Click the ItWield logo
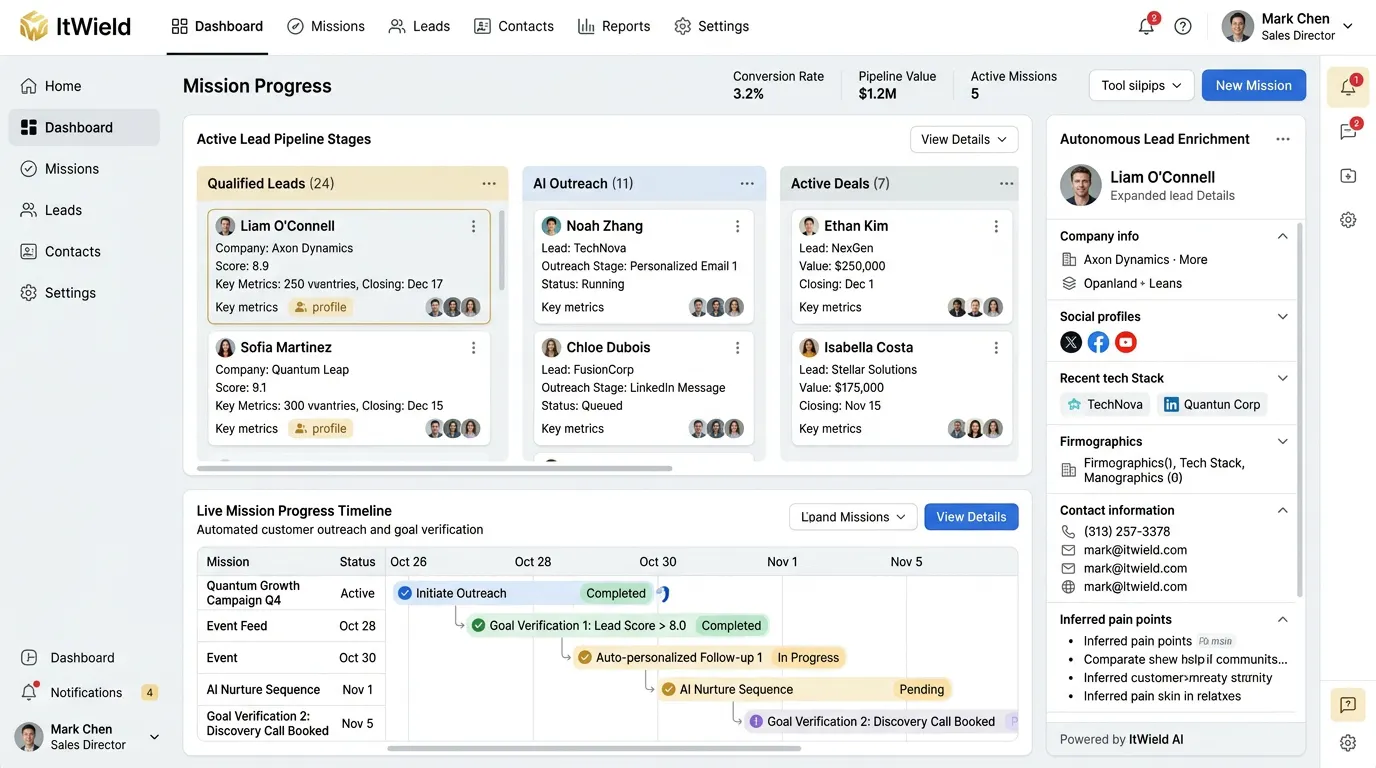The width and height of the screenshot is (1376, 768). [x=75, y=26]
